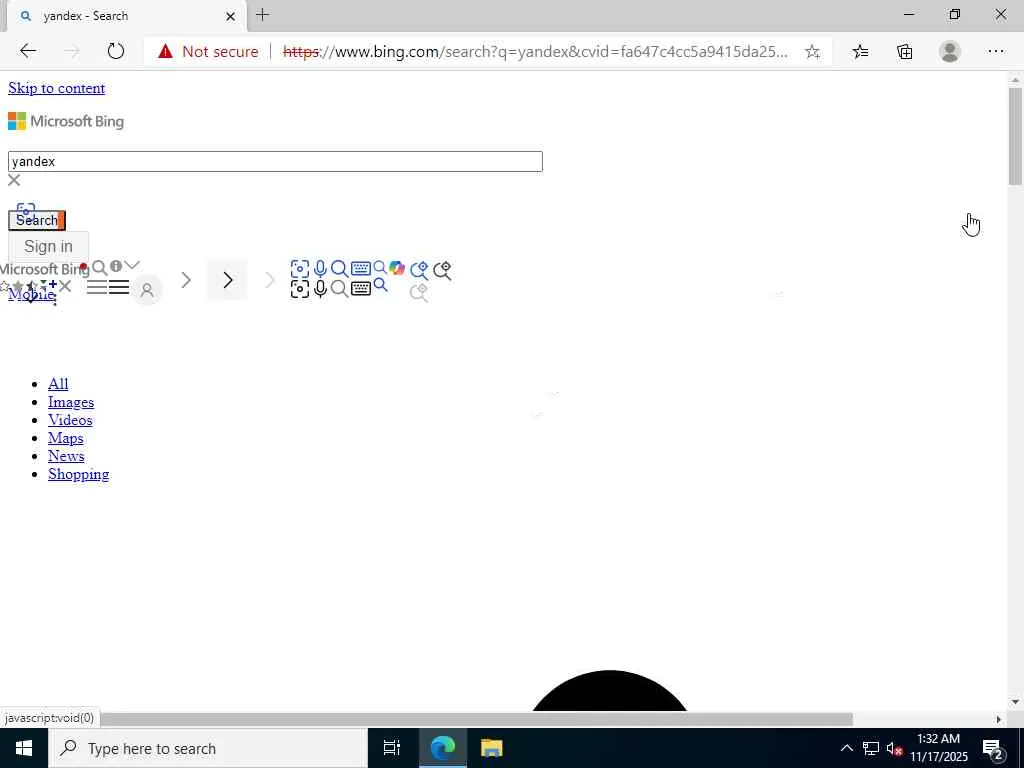
Task: Click the black visual search camera icon
Action: pyautogui.click(x=300, y=289)
